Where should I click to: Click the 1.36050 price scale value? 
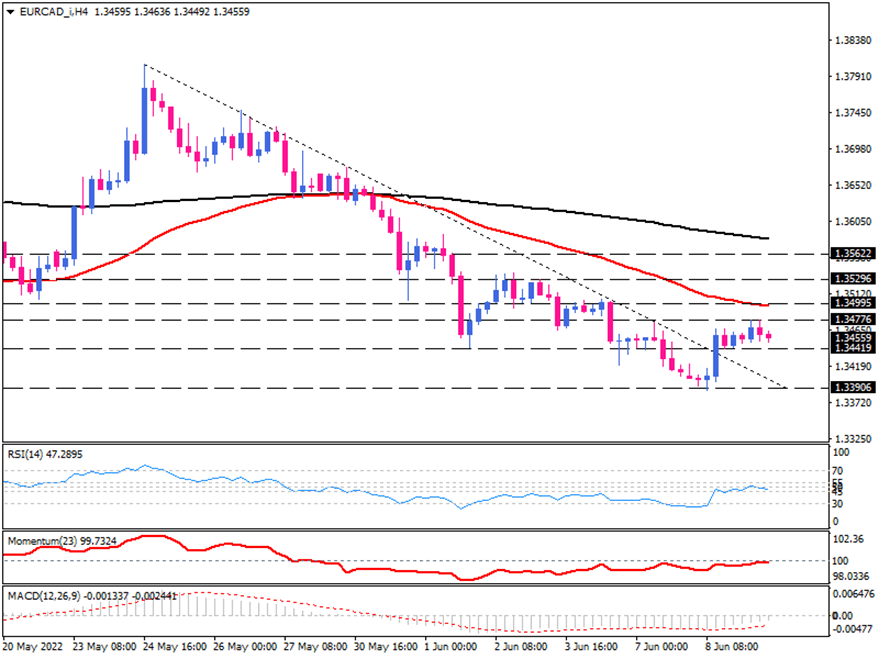coord(853,222)
